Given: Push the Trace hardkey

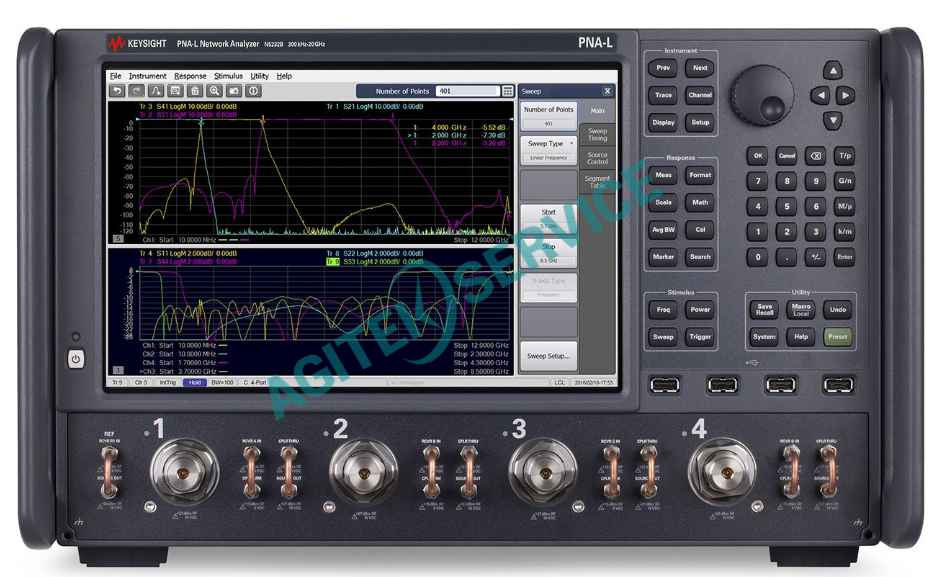Looking at the screenshot, I should 663,95.
